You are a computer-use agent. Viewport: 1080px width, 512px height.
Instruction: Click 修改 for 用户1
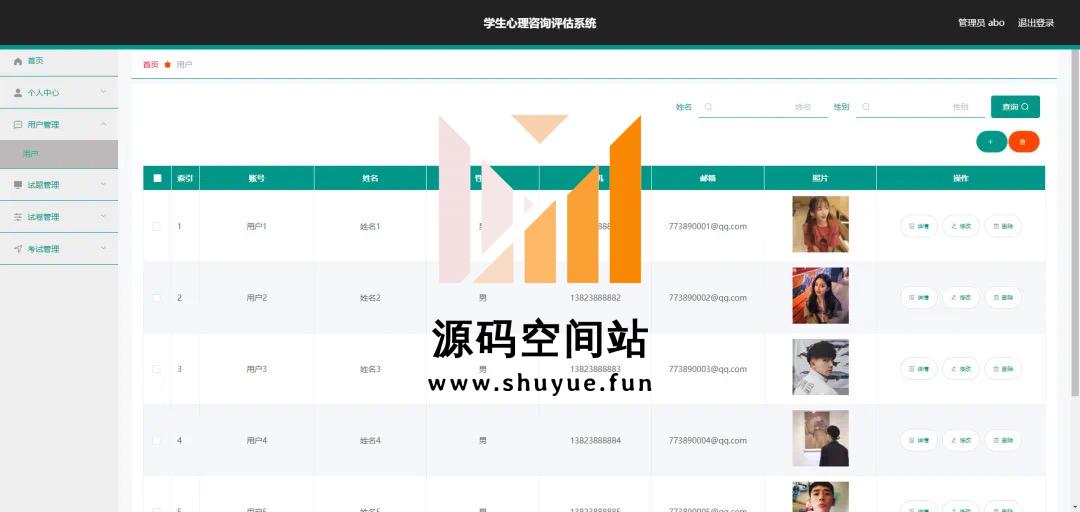[961, 226]
